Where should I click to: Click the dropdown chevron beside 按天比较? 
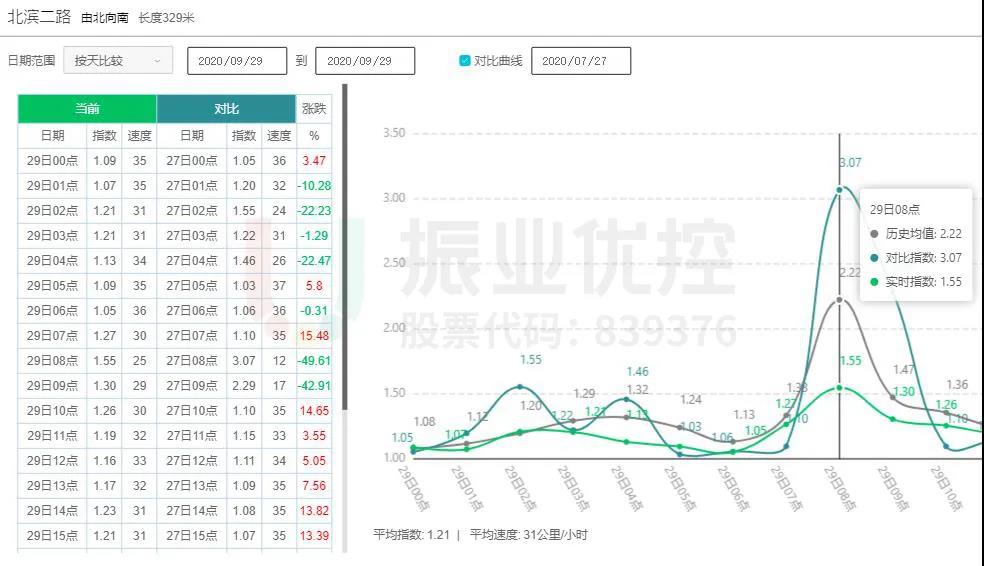point(157,61)
